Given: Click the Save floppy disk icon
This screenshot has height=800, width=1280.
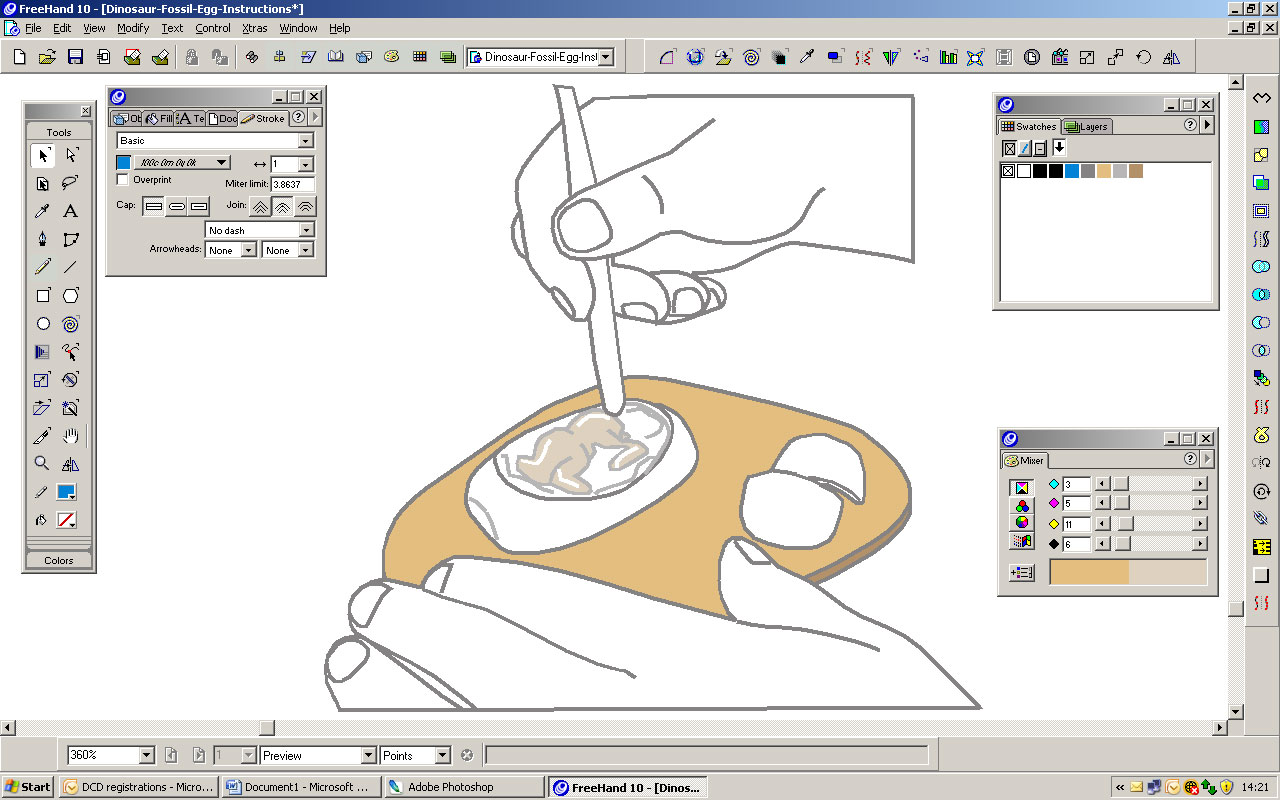Looking at the screenshot, I should pyautogui.click(x=75, y=57).
